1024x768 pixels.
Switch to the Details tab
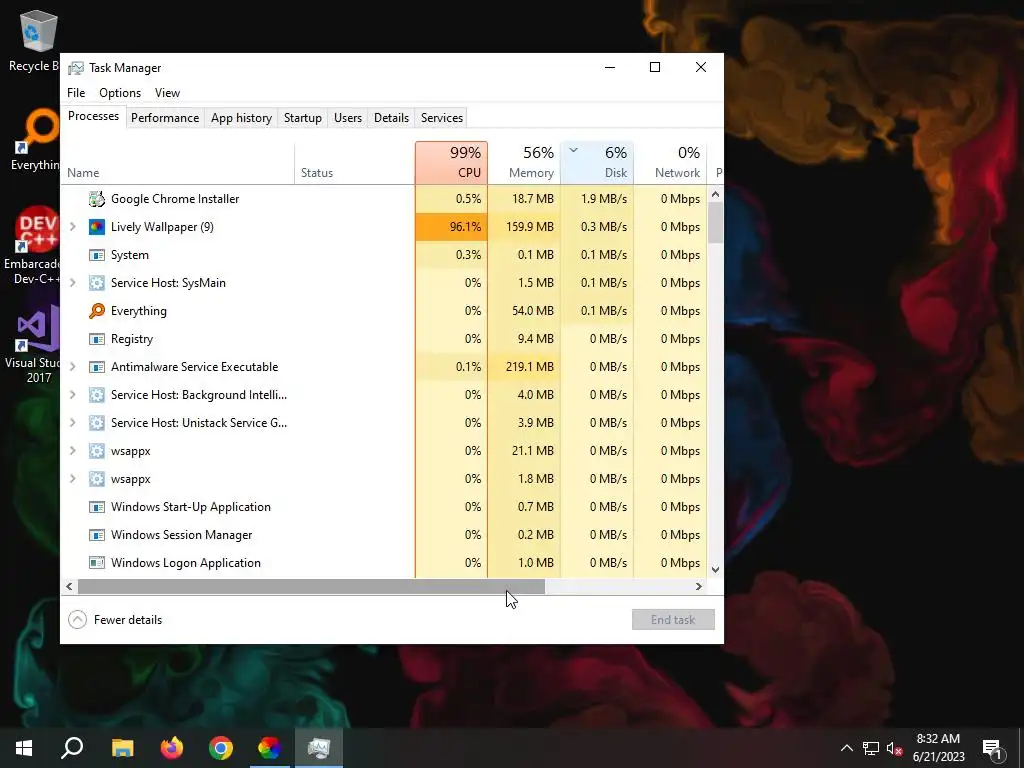[x=391, y=118]
